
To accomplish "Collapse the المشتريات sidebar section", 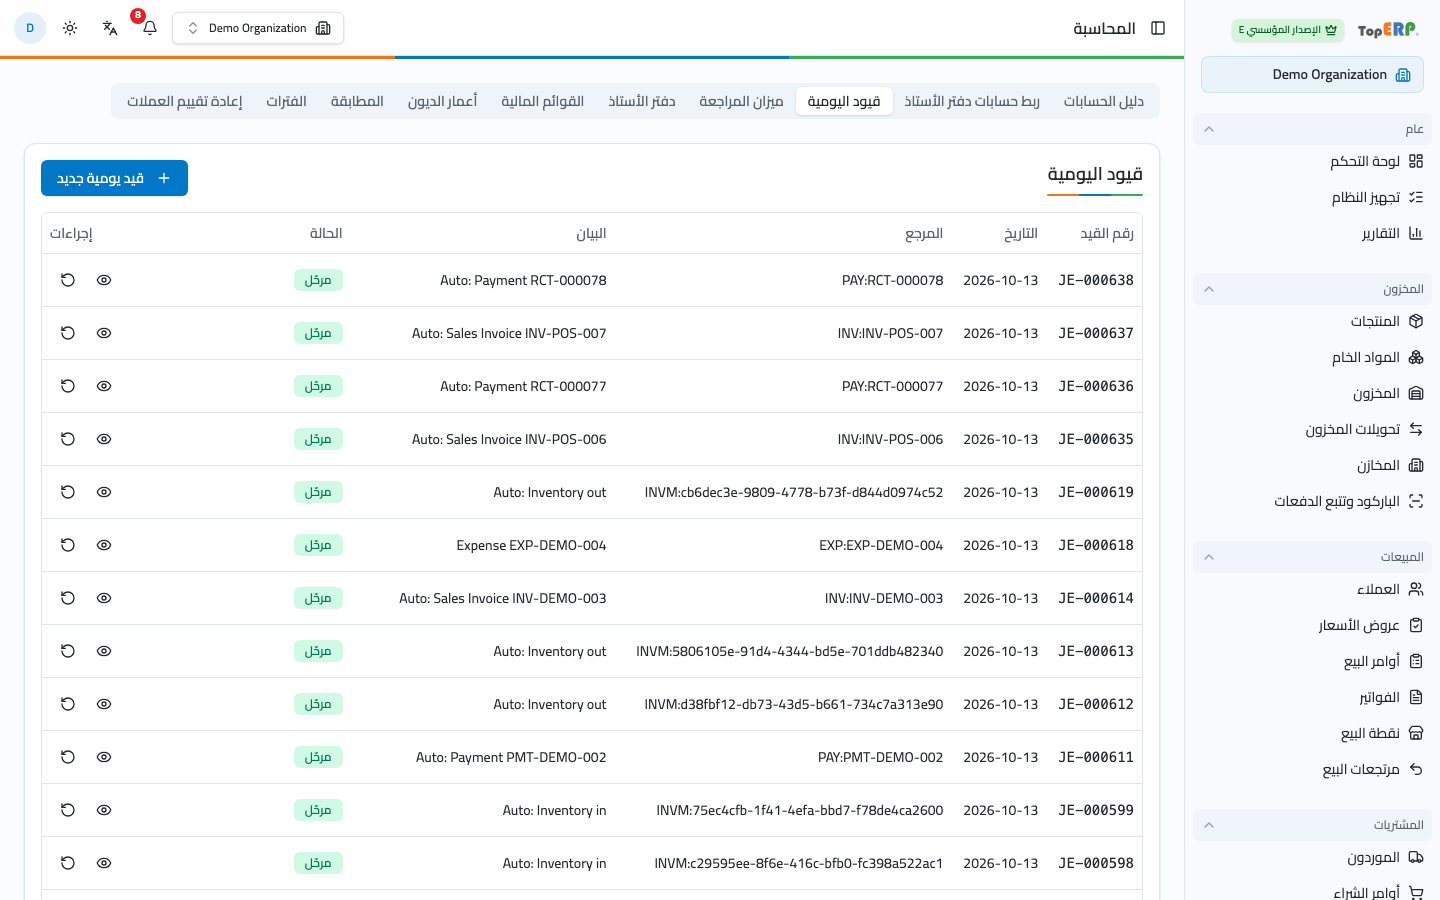I will [1312, 825].
